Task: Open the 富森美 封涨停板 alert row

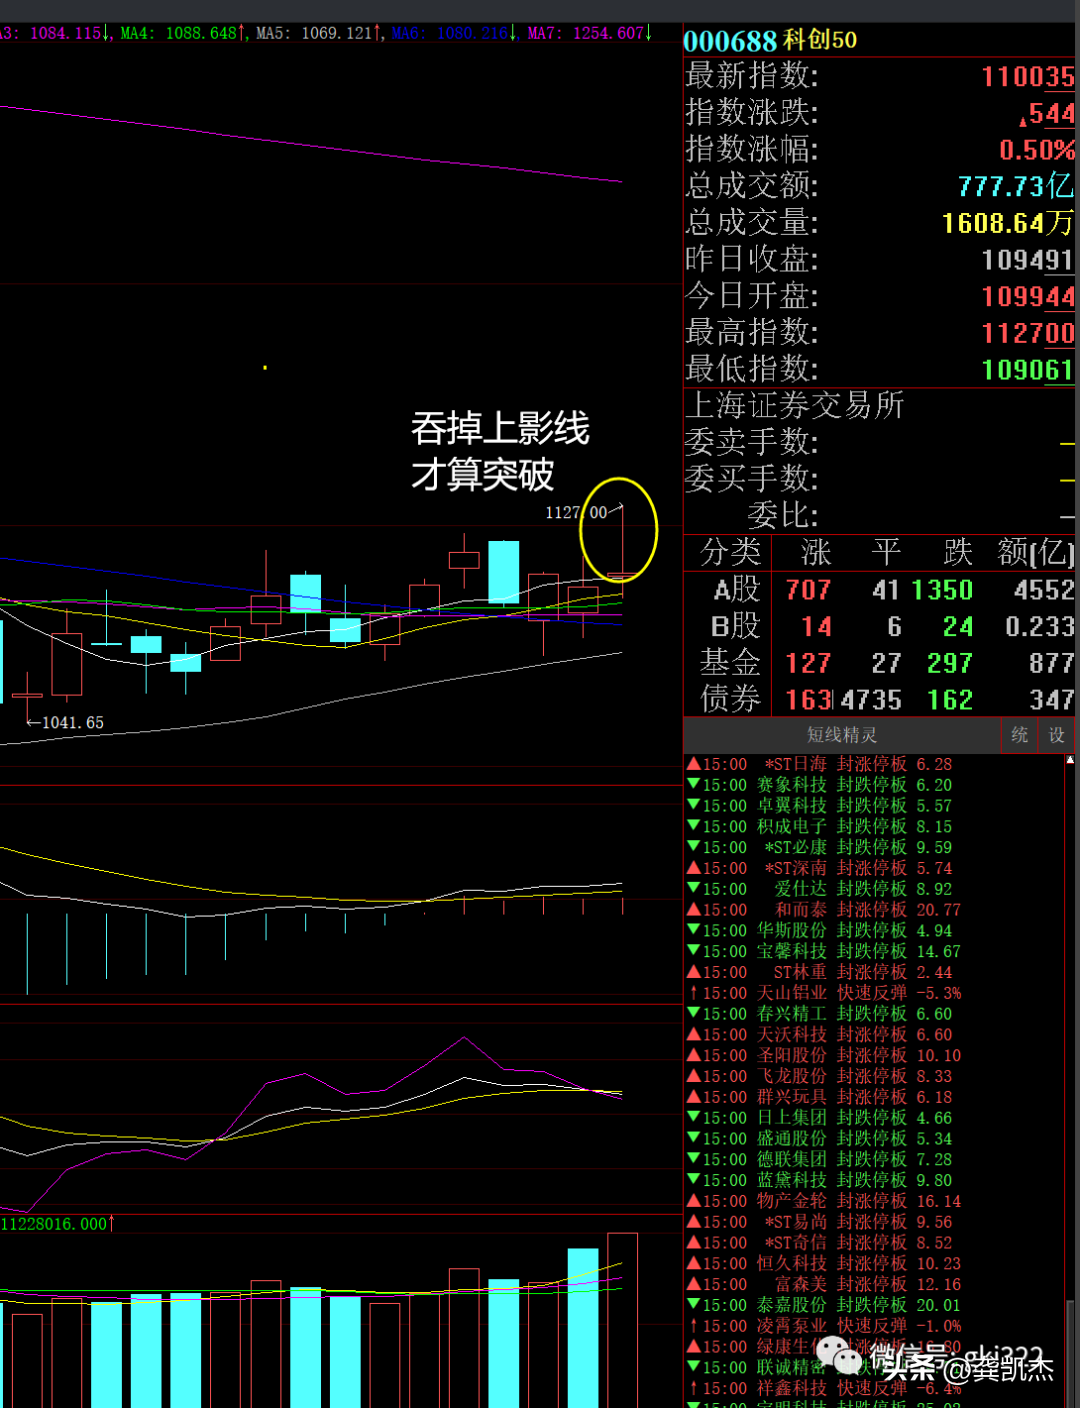Action: [823, 1285]
